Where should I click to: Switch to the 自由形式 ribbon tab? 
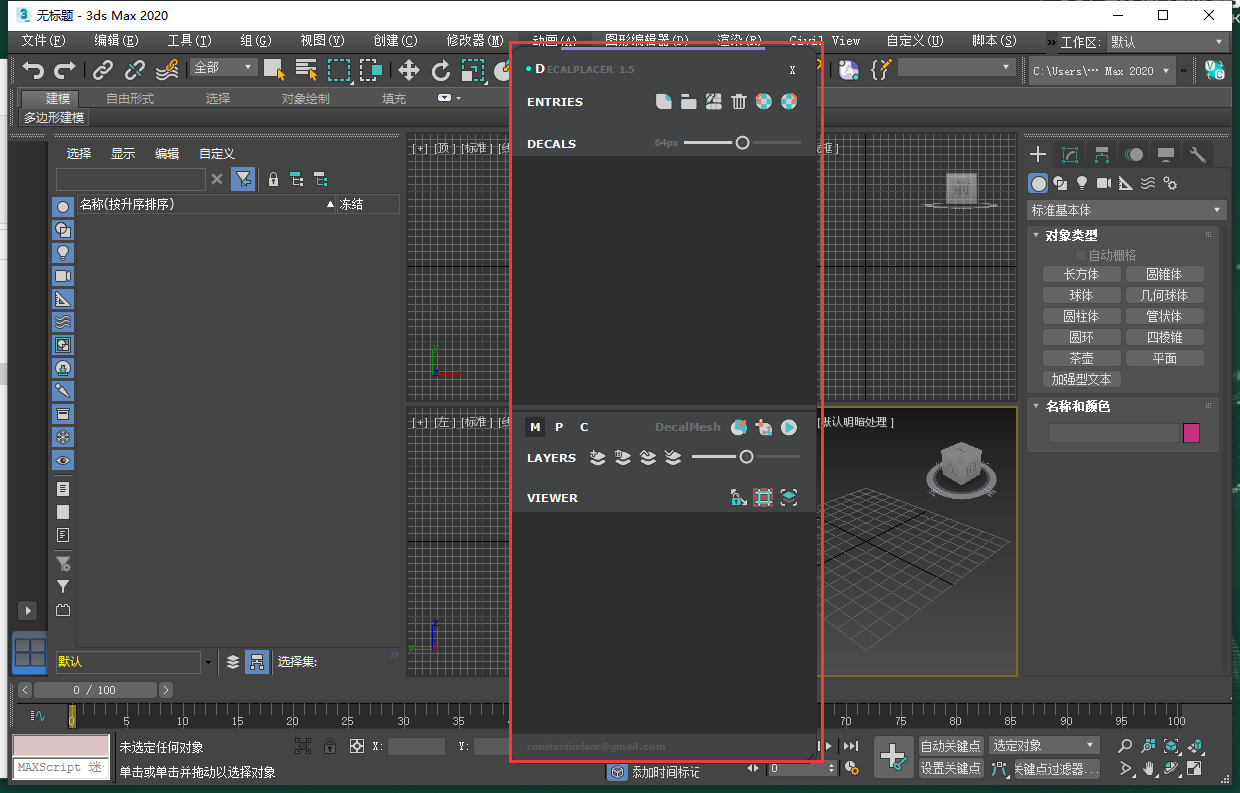tap(131, 98)
